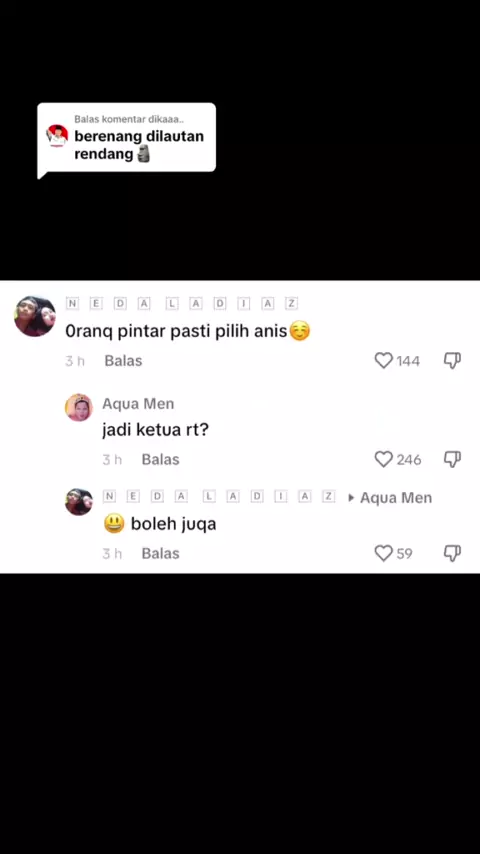Tap the 'Aqua Men' mention after the arrow

click(x=396, y=498)
